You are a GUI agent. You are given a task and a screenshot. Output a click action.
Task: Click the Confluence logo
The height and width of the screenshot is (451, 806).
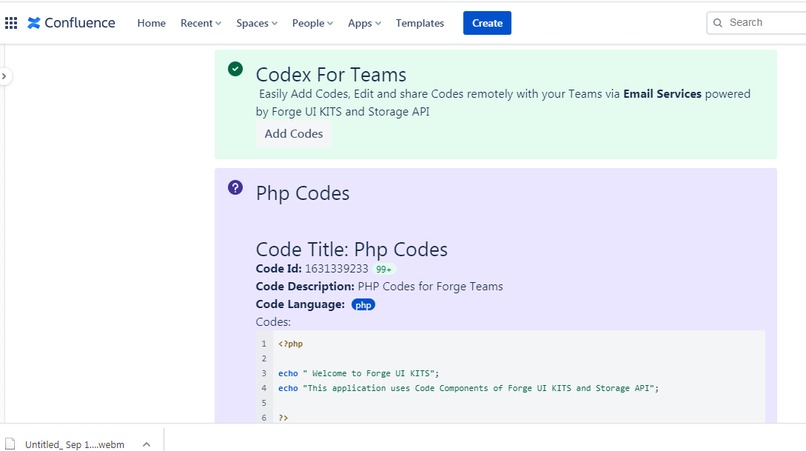pos(71,23)
